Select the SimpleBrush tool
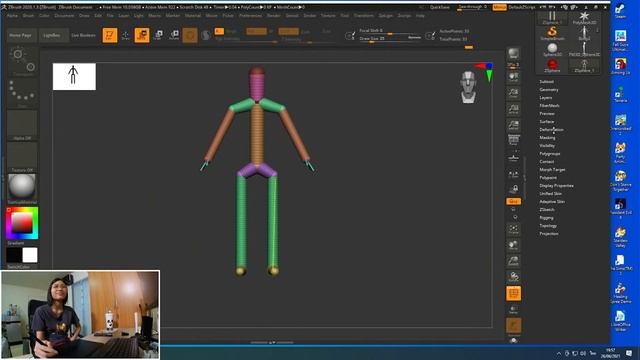Image resolution: width=640 pixels, height=360 pixels. coord(552,33)
